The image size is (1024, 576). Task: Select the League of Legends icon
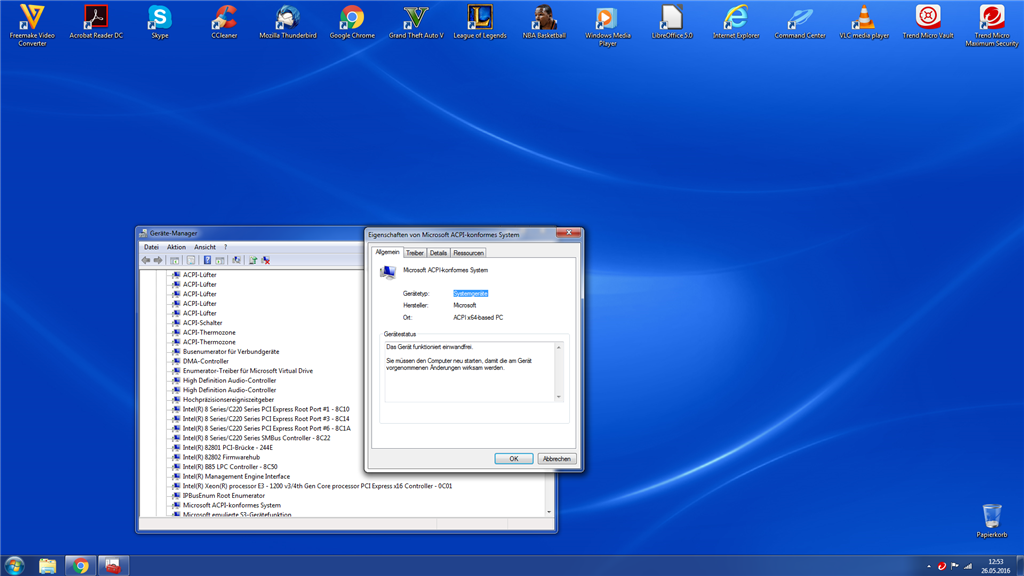coord(480,22)
